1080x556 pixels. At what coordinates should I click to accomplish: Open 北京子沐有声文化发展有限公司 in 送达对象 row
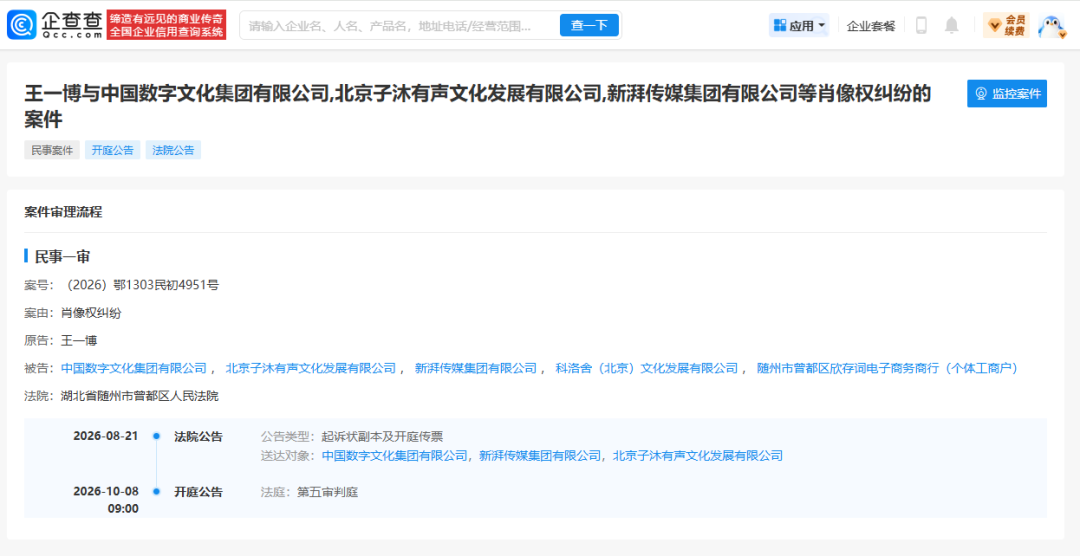pyautogui.click(x=698, y=455)
